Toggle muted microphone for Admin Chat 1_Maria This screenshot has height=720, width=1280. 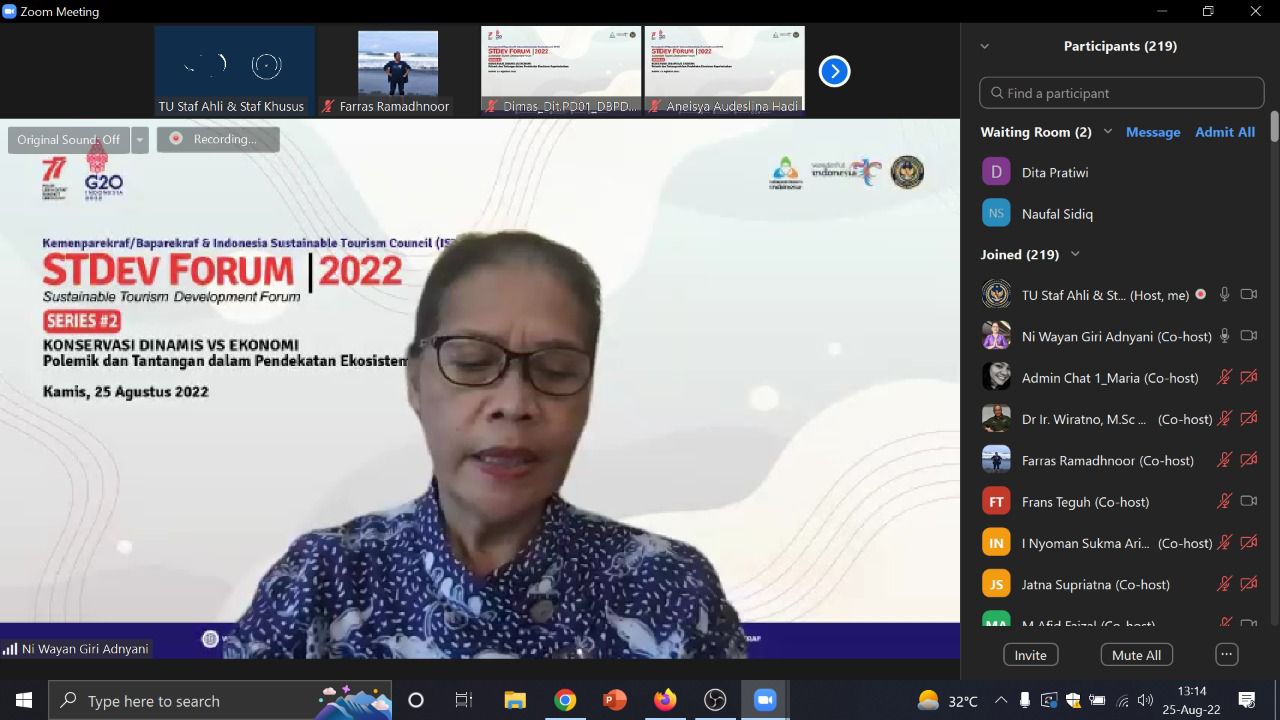pyautogui.click(x=1224, y=378)
